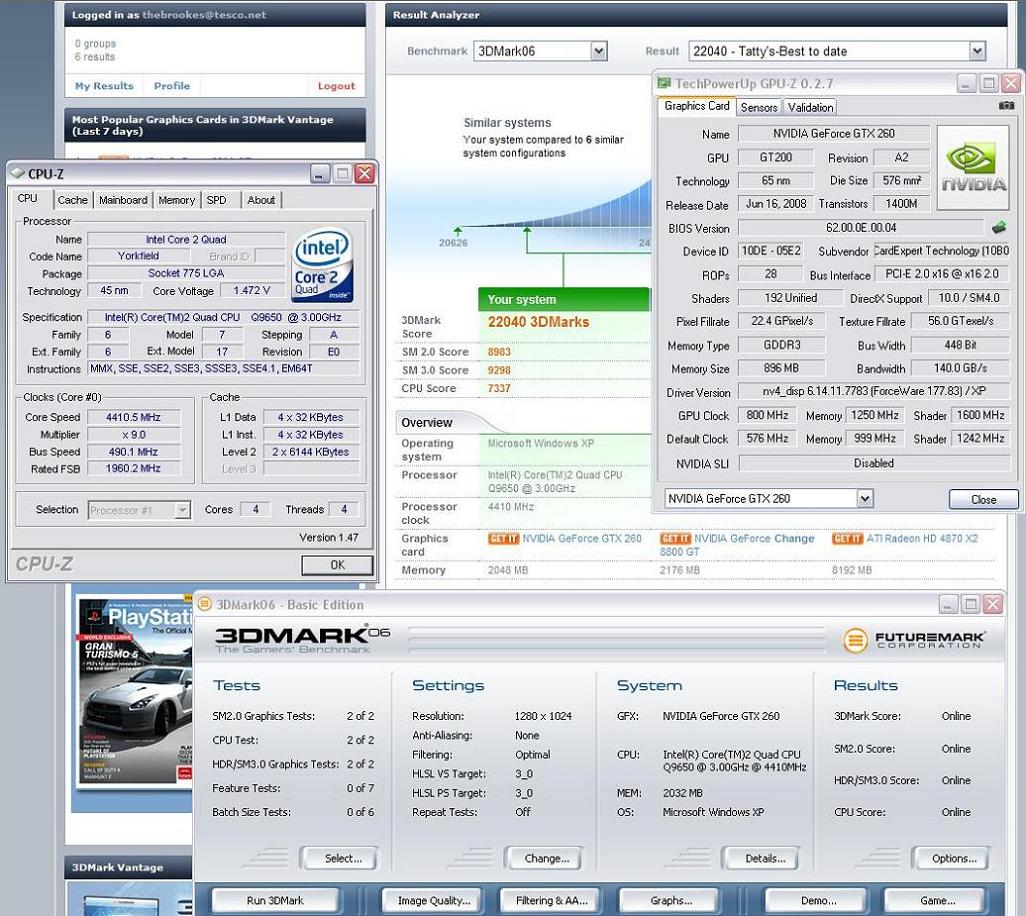The image size is (1026, 916).
Task: Open the My Results link
Action: pos(104,86)
